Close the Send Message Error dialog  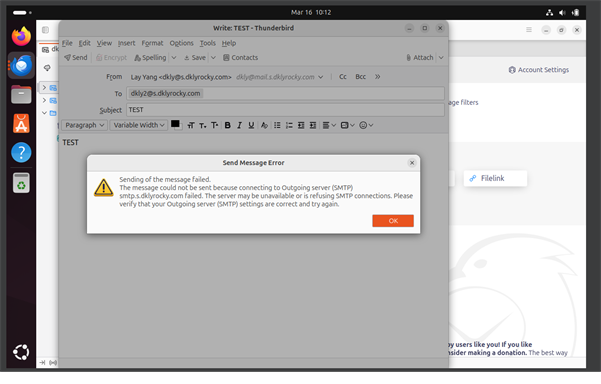(412, 163)
